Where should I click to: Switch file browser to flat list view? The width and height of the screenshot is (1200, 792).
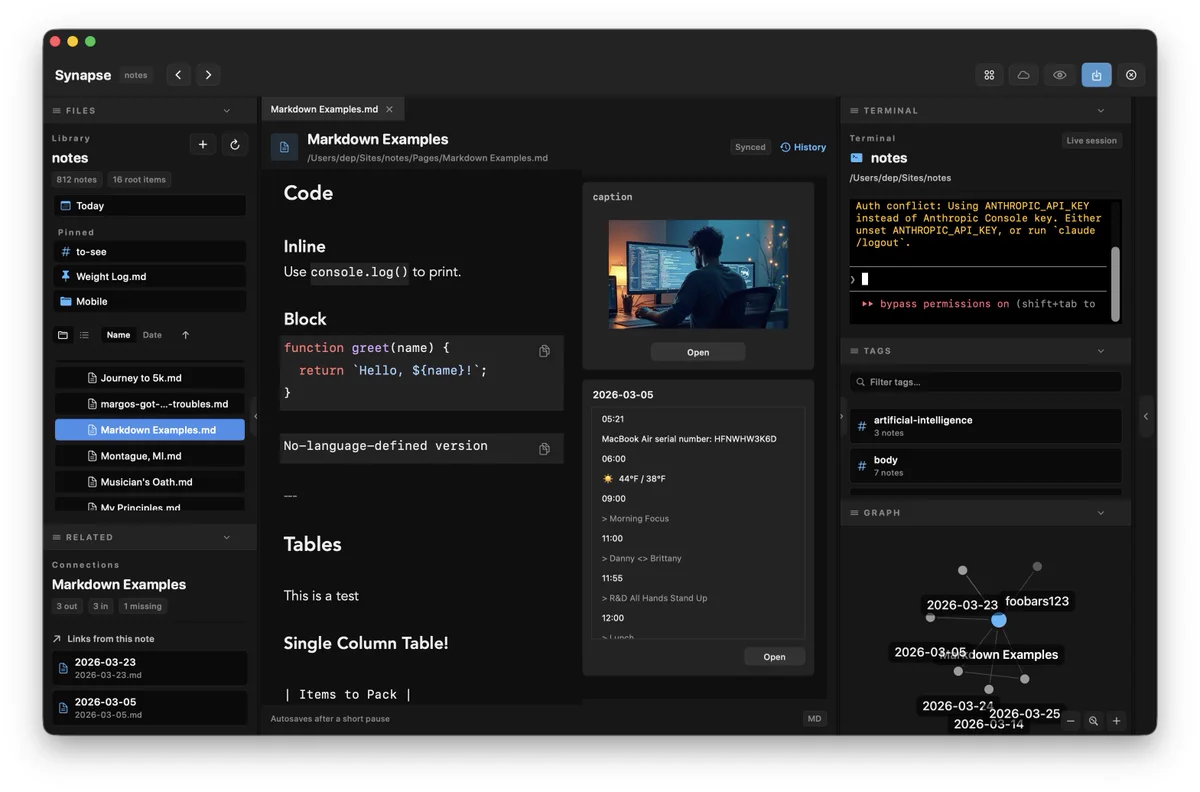point(85,335)
